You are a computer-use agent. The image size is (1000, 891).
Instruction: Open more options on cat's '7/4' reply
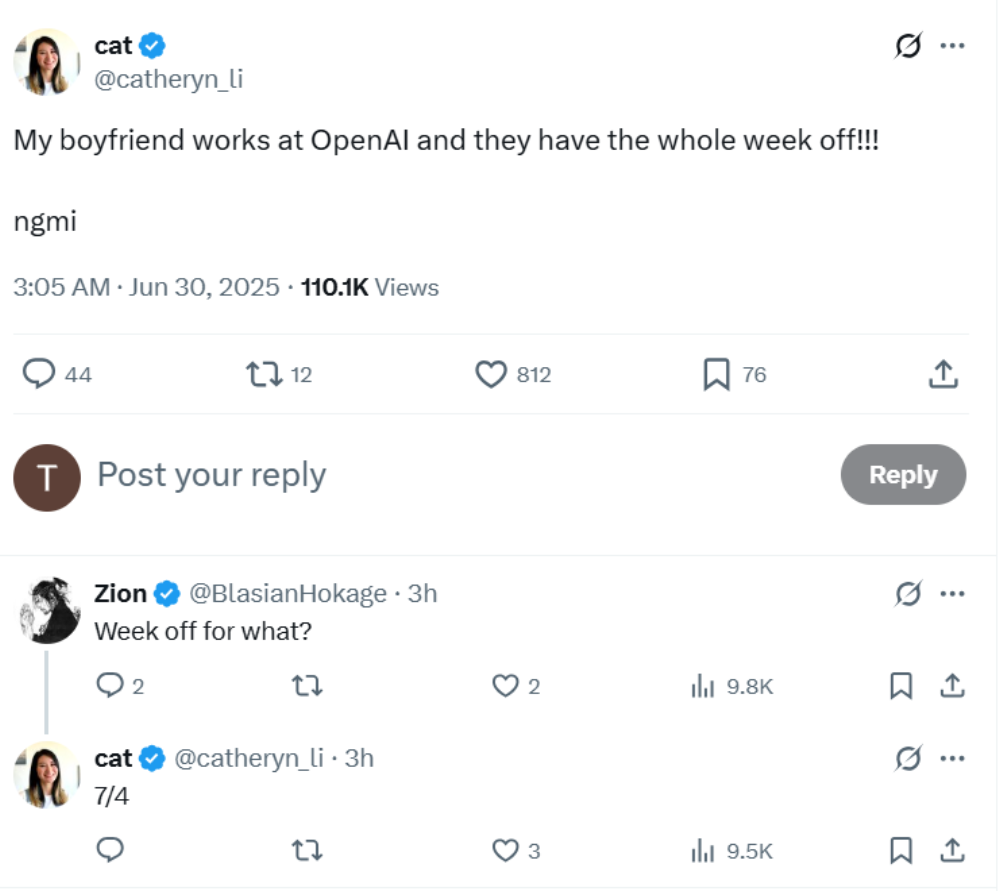click(x=953, y=758)
